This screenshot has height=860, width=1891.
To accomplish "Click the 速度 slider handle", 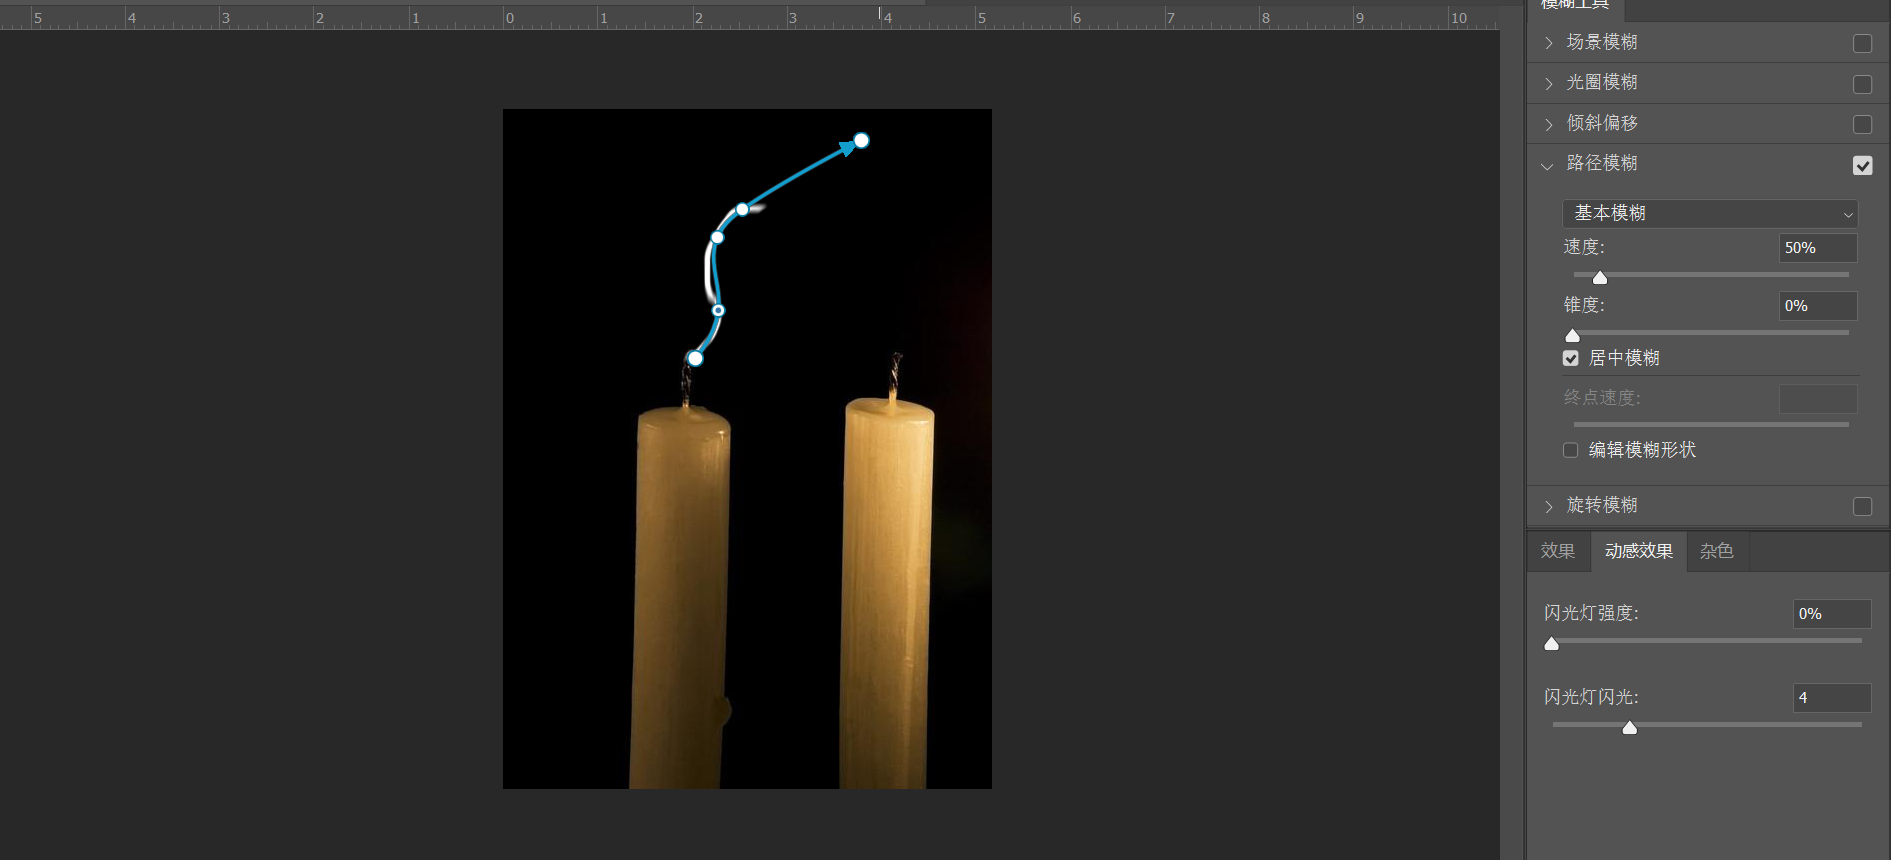I will coord(1600,277).
